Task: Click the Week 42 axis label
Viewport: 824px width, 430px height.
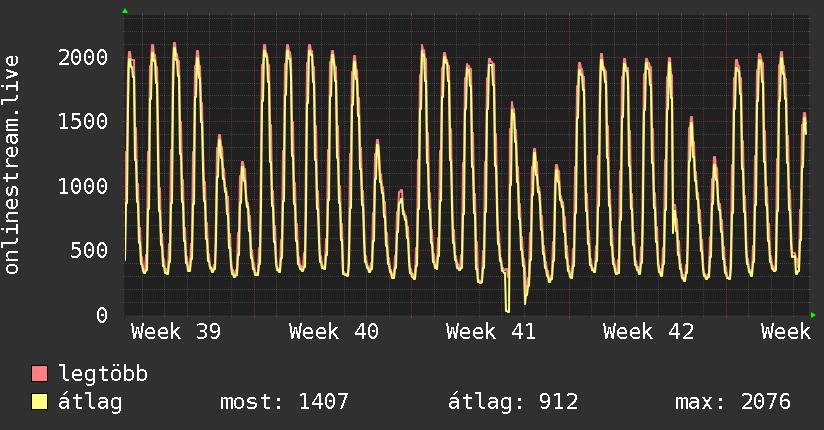Action: coord(648,332)
